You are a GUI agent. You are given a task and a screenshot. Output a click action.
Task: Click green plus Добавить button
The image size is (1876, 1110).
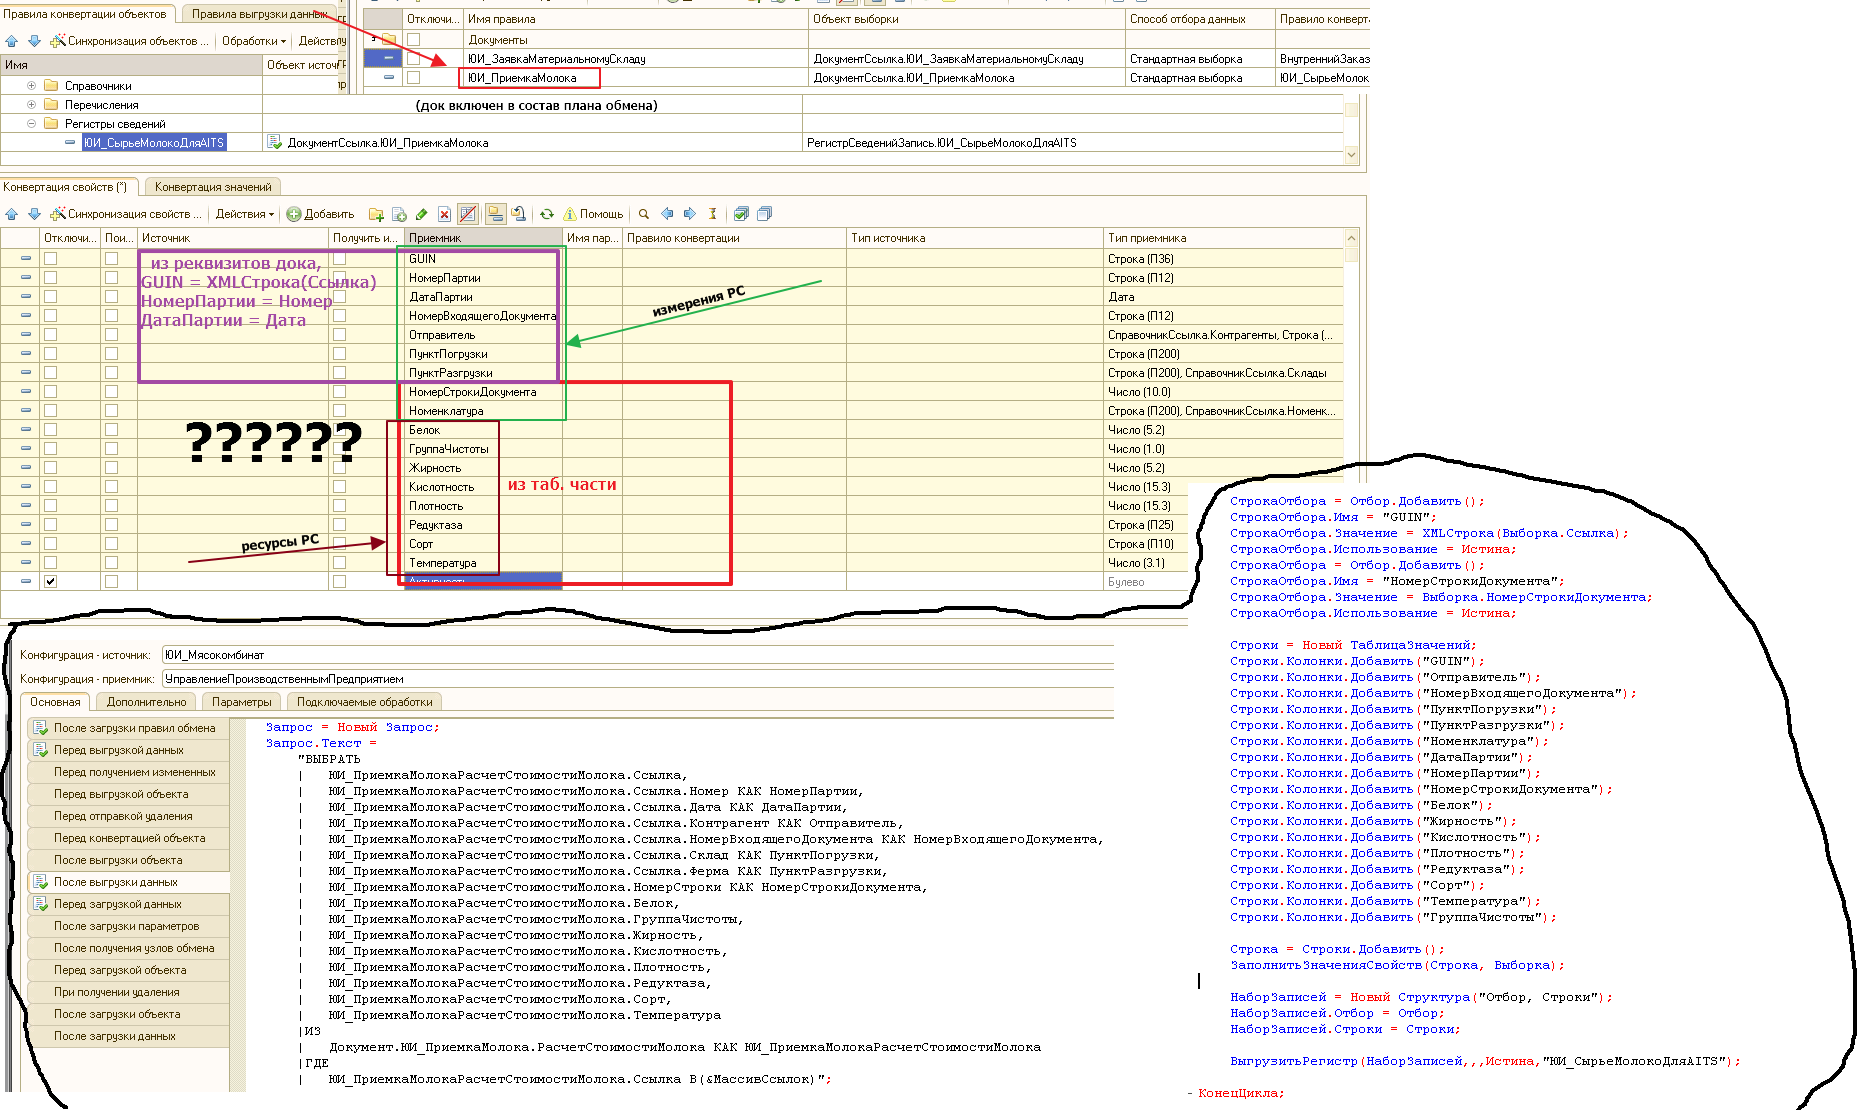tap(321, 214)
